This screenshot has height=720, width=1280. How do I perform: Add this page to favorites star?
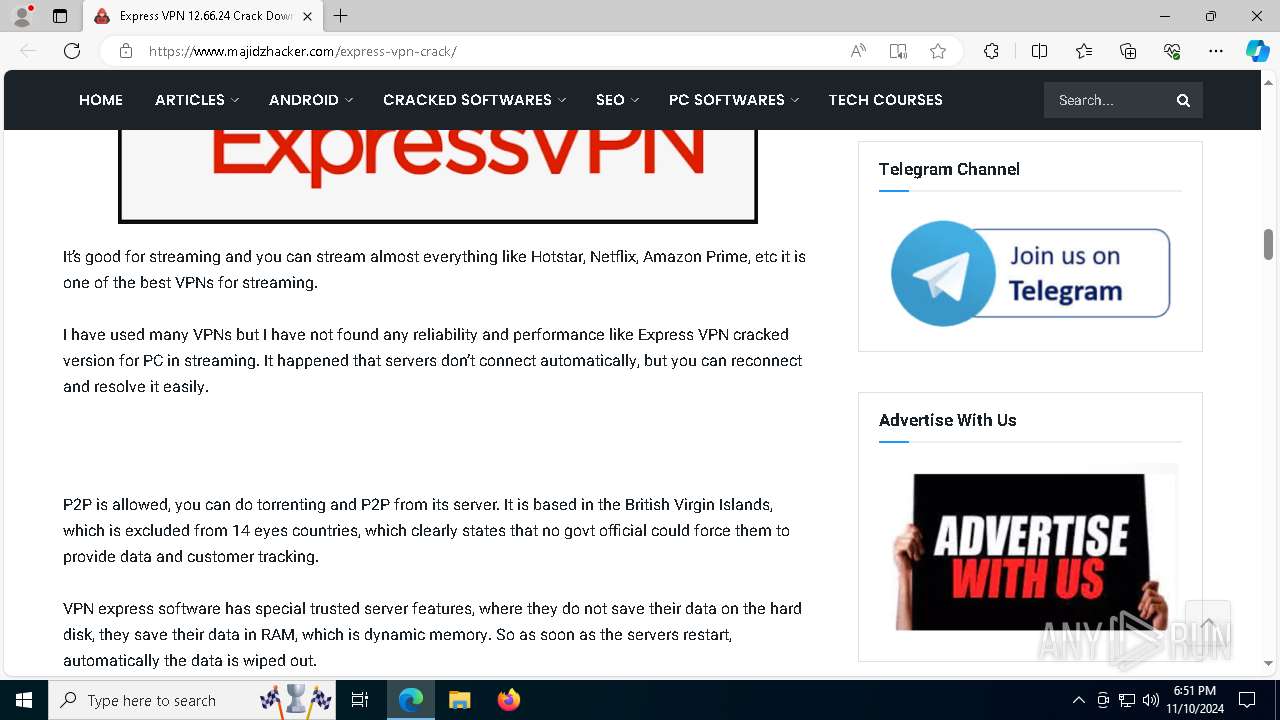click(x=938, y=51)
